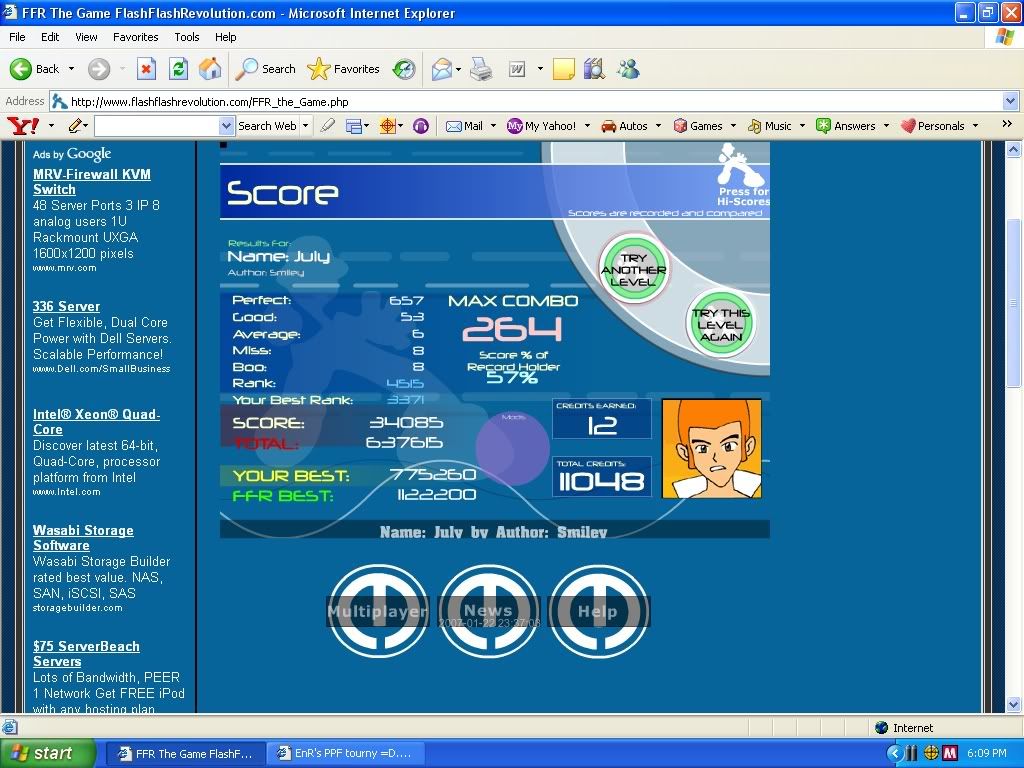Viewport: 1024px width, 768px height.
Task: Expand the Games toolbar dropdown arrow
Action: (x=733, y=126)
